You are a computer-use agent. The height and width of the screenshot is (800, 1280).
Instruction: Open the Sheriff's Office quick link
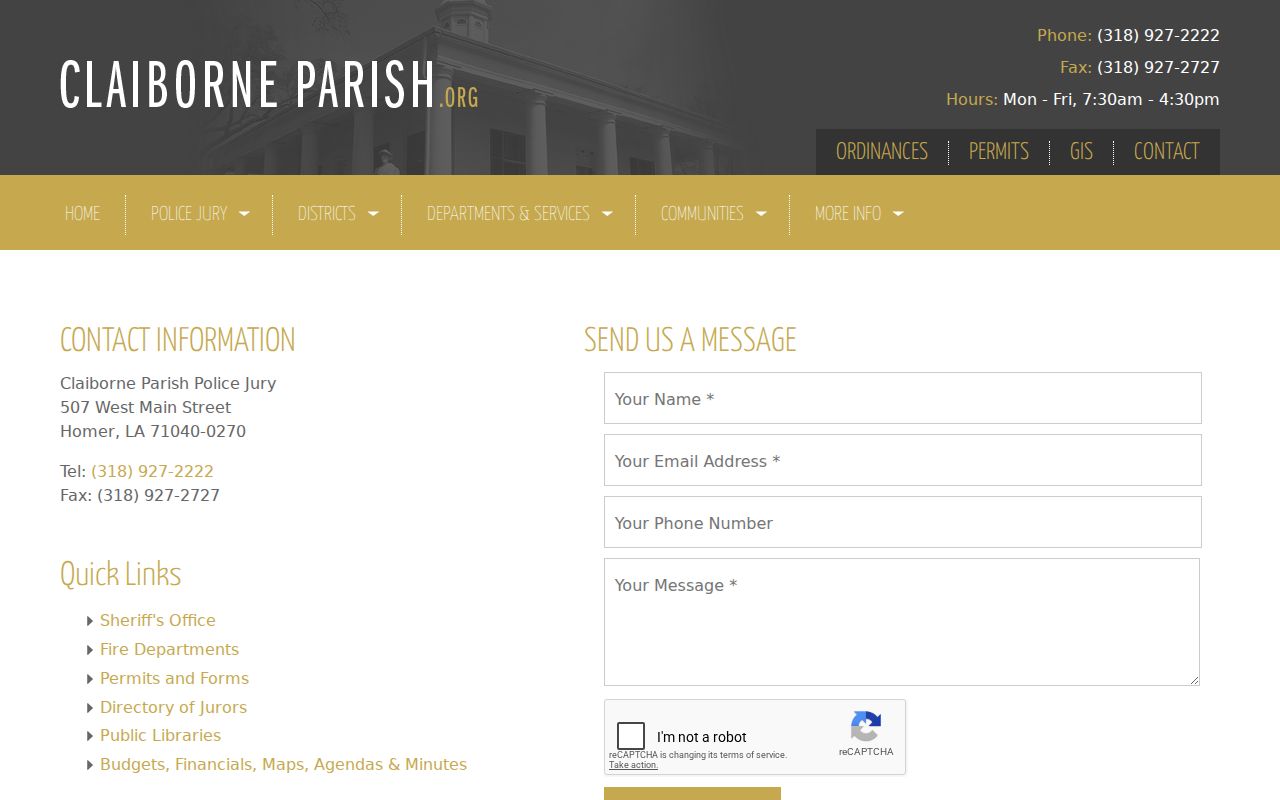click(158, 620)
